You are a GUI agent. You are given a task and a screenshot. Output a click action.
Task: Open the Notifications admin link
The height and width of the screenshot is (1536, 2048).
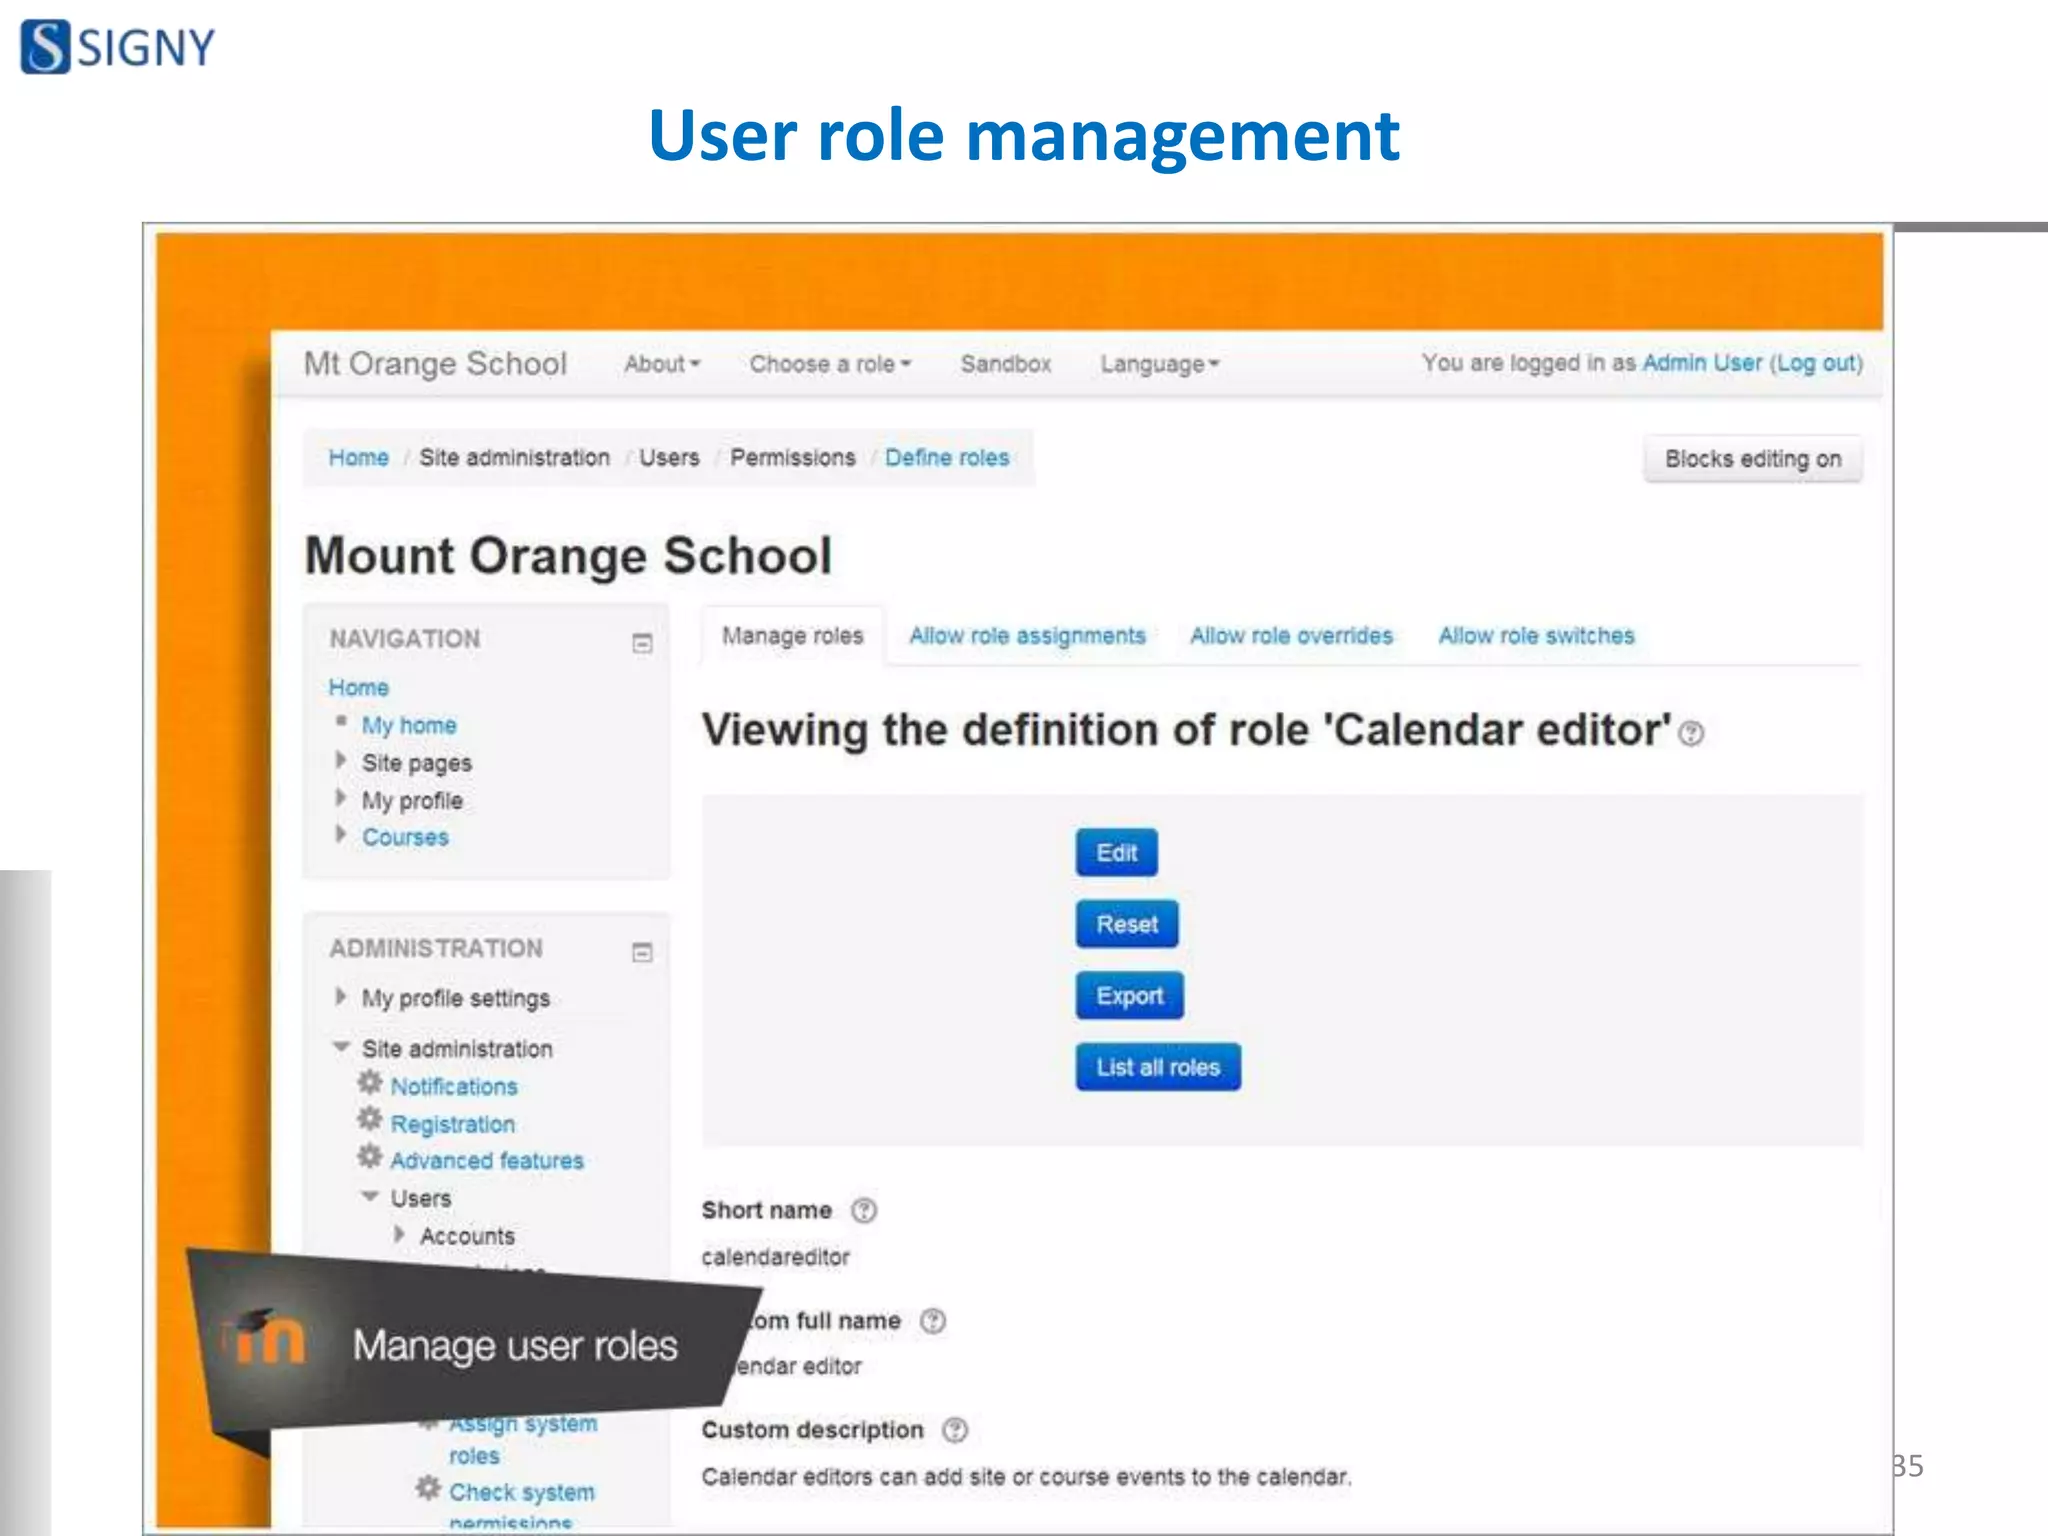click(454, 1087)
